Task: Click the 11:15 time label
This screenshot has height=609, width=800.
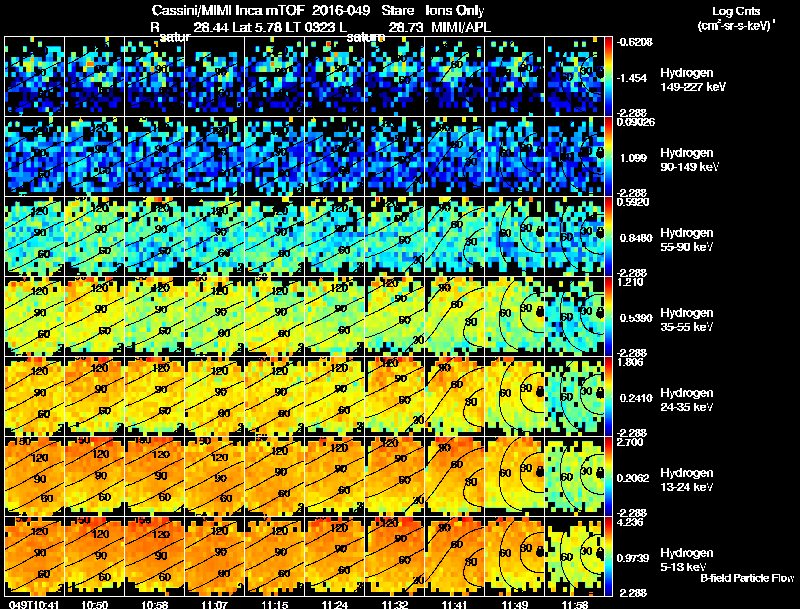Action: tap(274, 604)
